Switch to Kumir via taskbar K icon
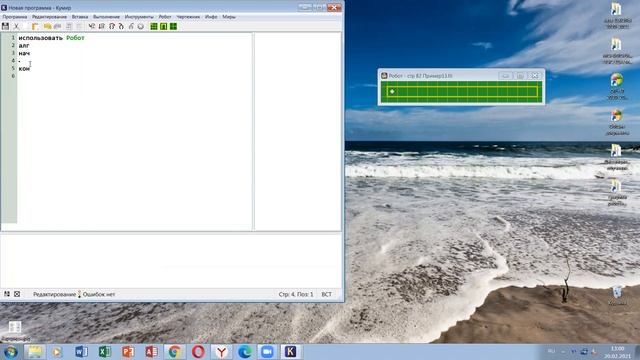Image resolution: width=640 pixels, height=360 pixels. tap(291, 351)
